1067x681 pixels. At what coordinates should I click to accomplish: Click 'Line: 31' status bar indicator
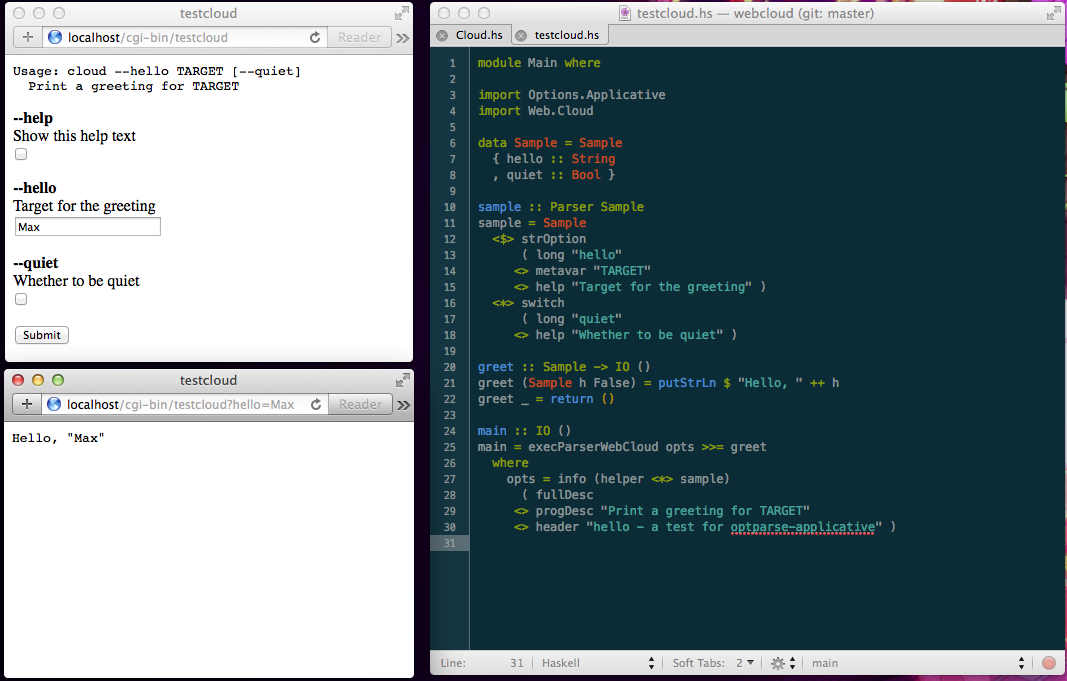pyautogui.click(x=482, y=663)
